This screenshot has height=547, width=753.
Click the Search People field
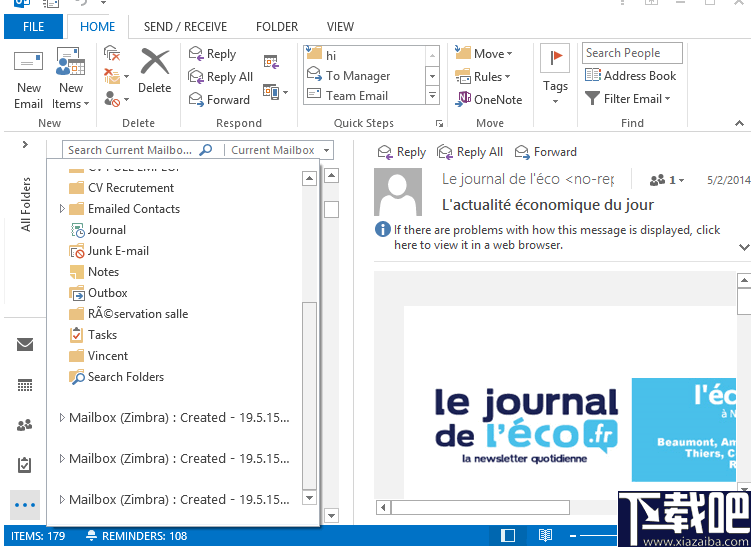point(632,53)
